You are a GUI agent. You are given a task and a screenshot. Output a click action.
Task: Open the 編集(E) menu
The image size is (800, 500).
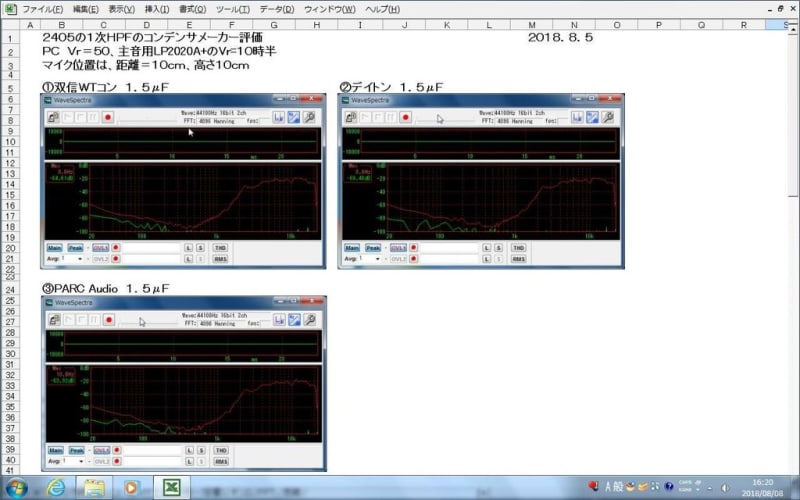(86, 9)
